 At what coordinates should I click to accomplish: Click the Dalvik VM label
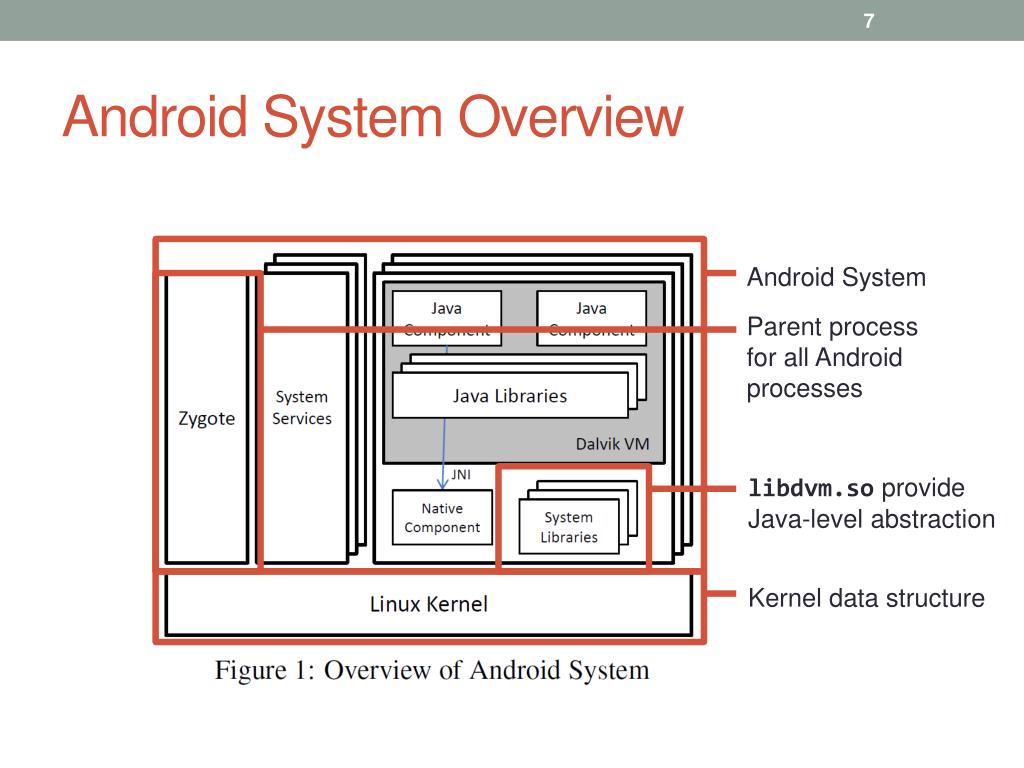coord(612,444)
